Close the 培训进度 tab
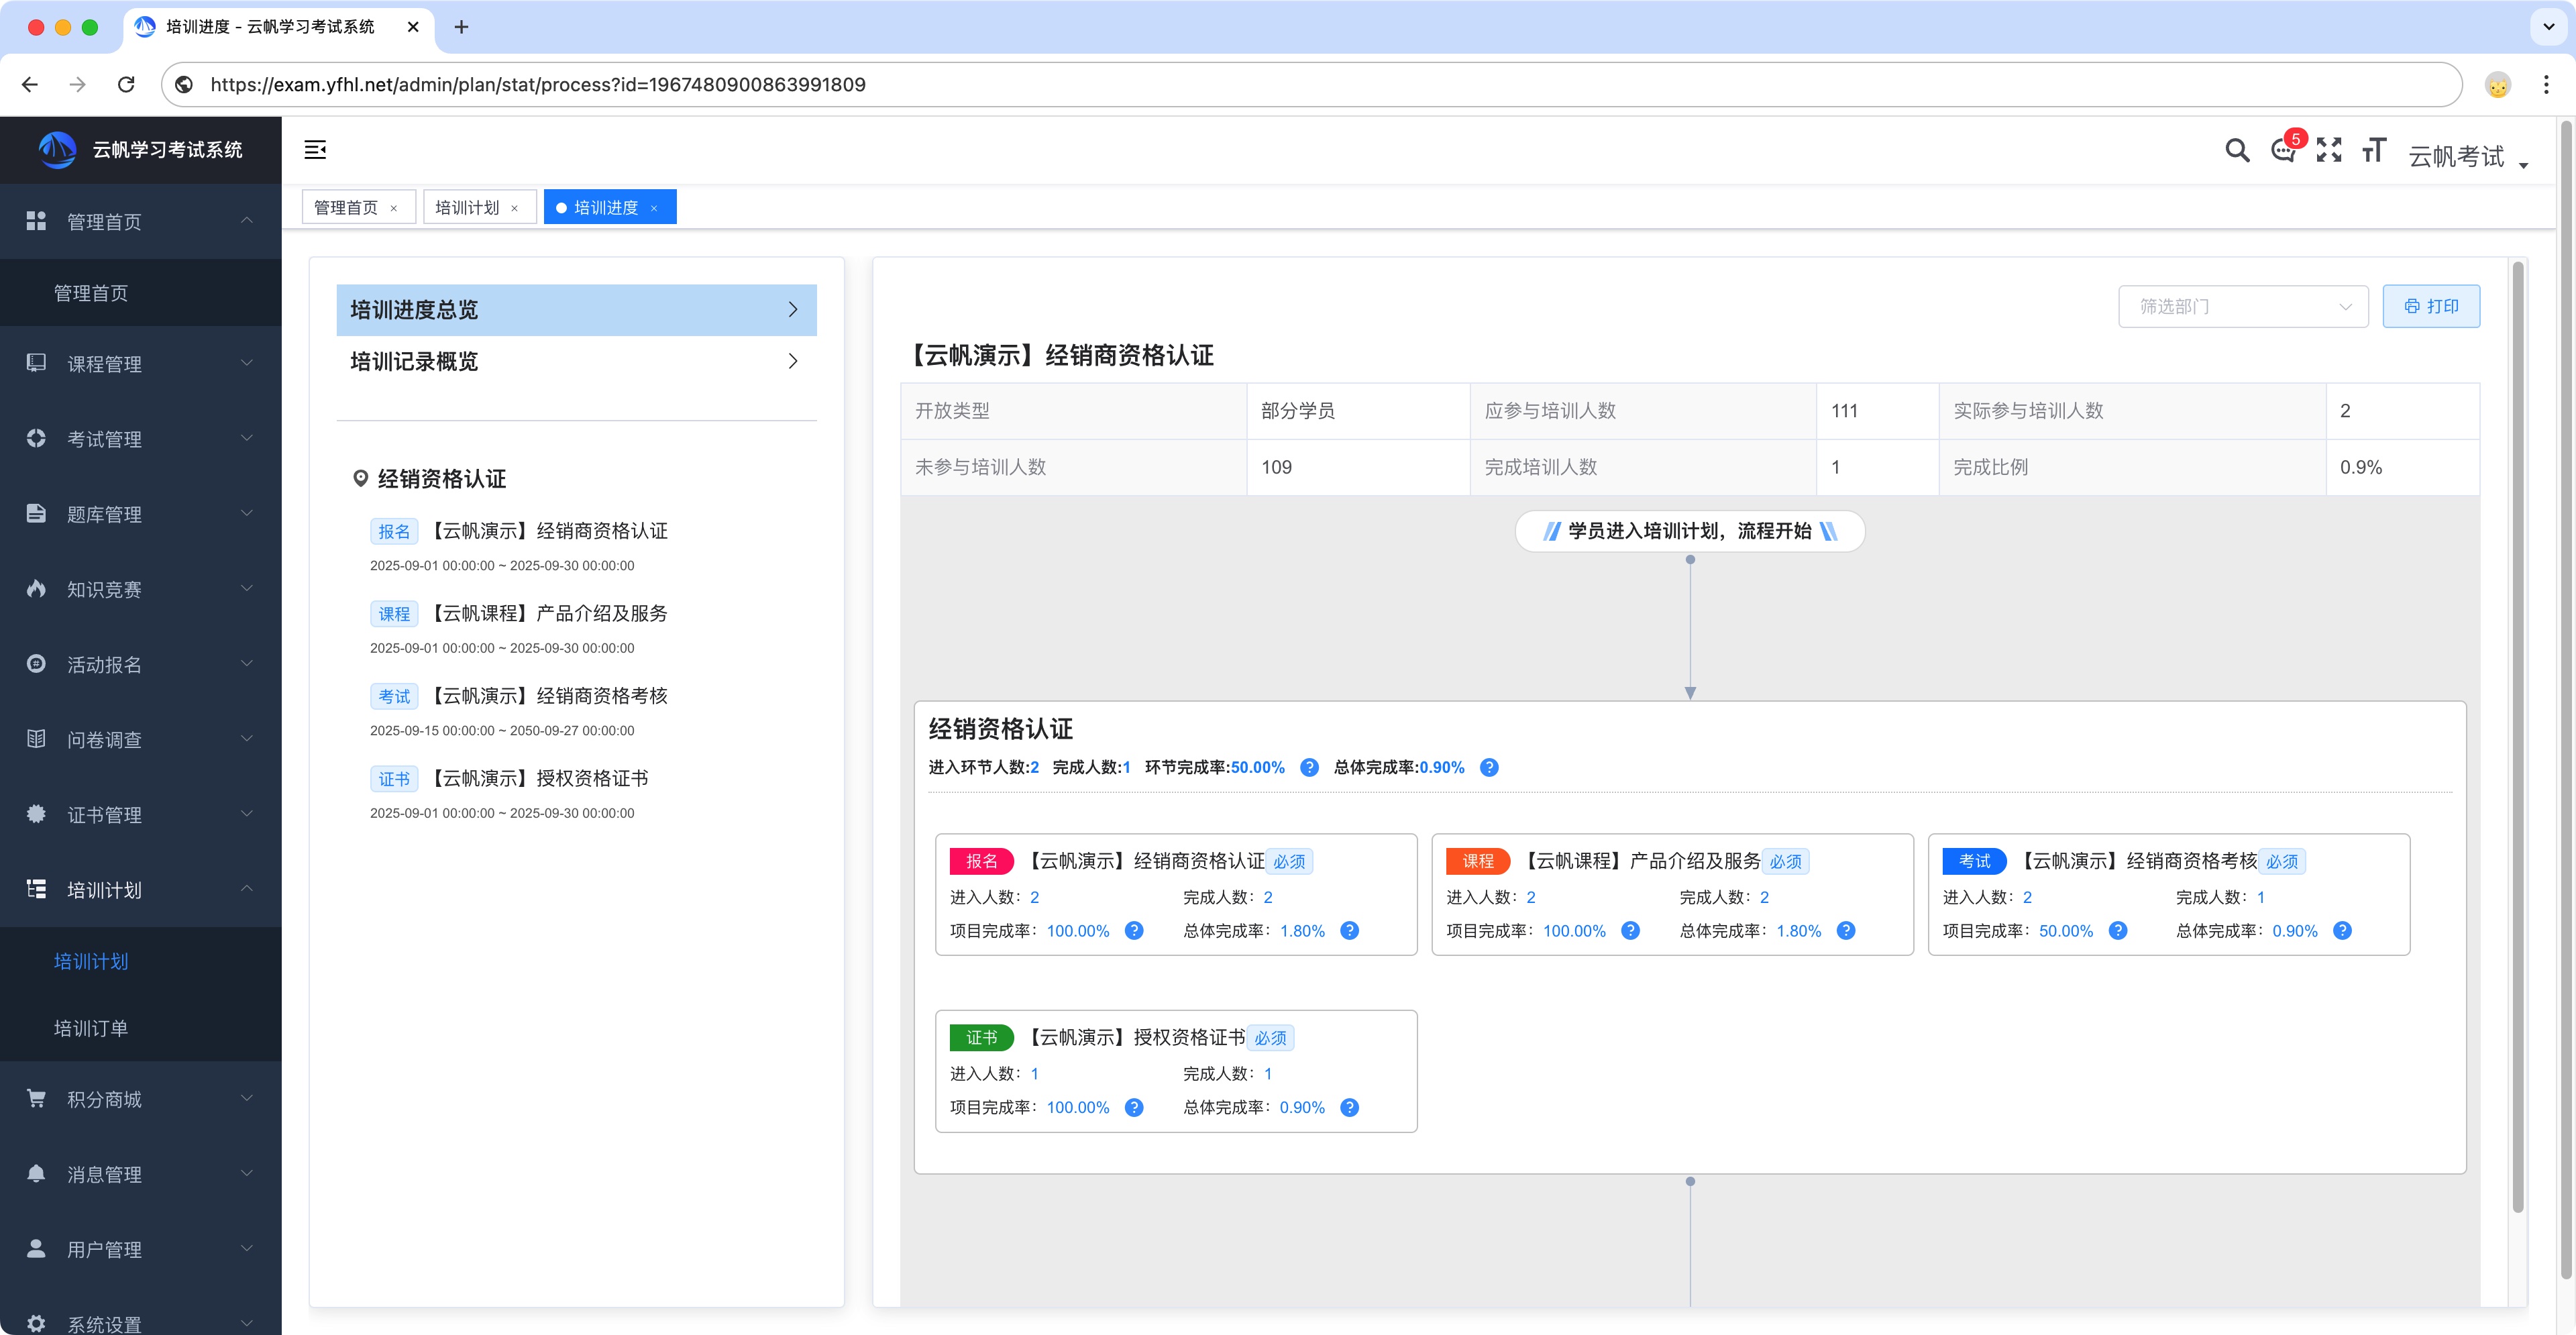2576x1335 pixels. pyautogui.click(x=654, y=208)
